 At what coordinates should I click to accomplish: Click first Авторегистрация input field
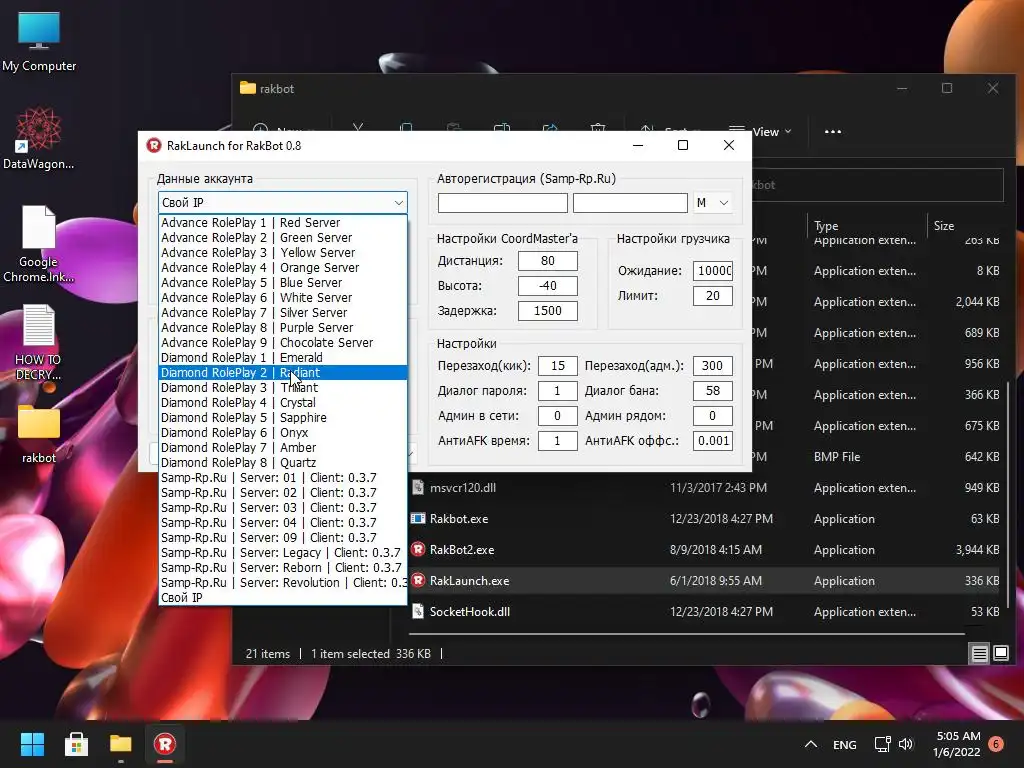(502, 203)
